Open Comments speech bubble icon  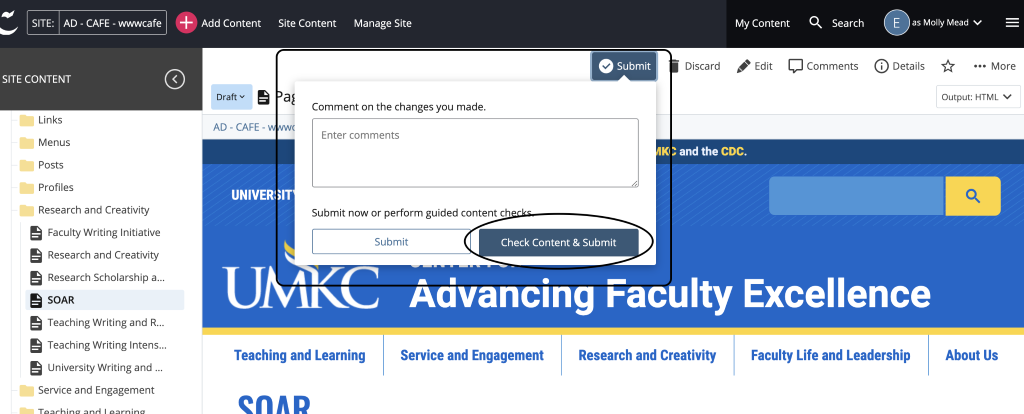[795, 66]
